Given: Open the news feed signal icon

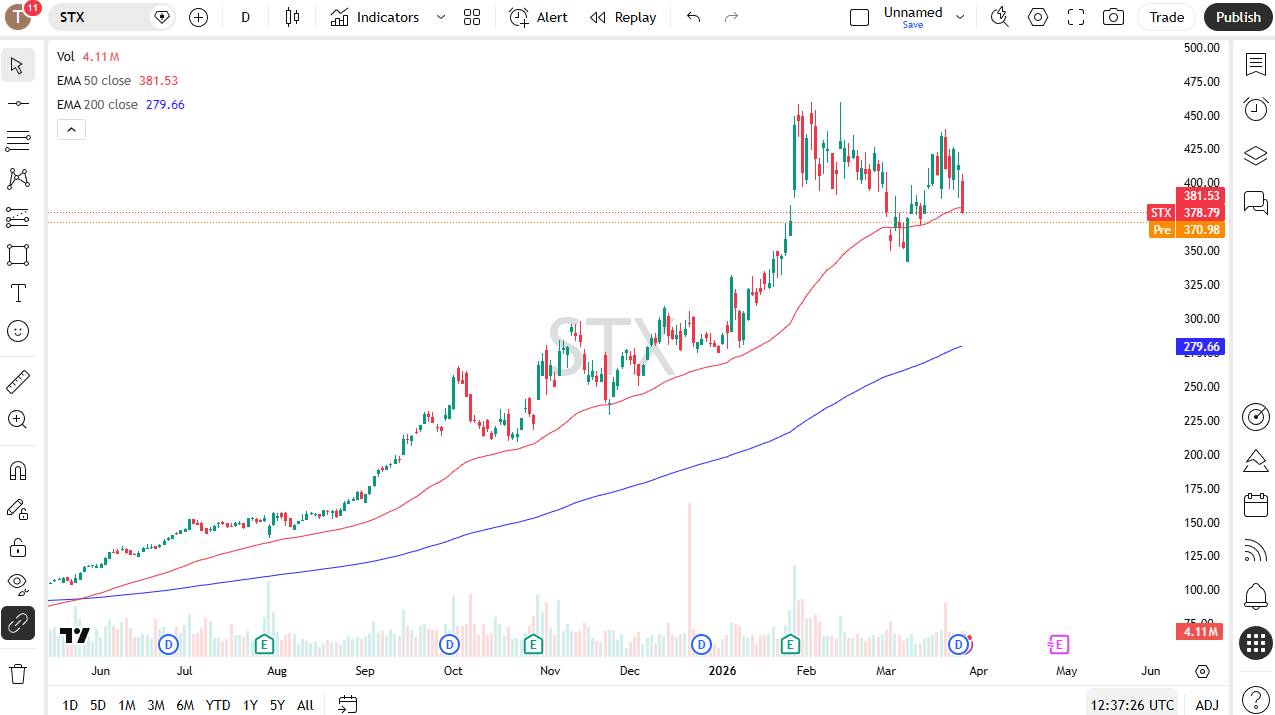Looking at the screenshot, I should [1256, 550].
